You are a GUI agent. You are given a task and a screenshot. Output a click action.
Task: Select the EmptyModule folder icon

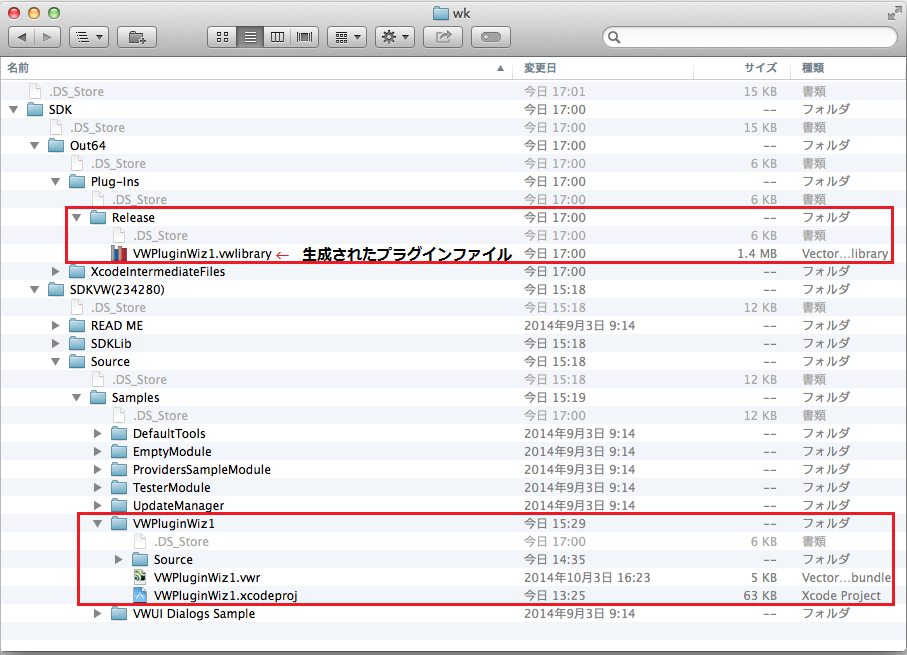119,451
